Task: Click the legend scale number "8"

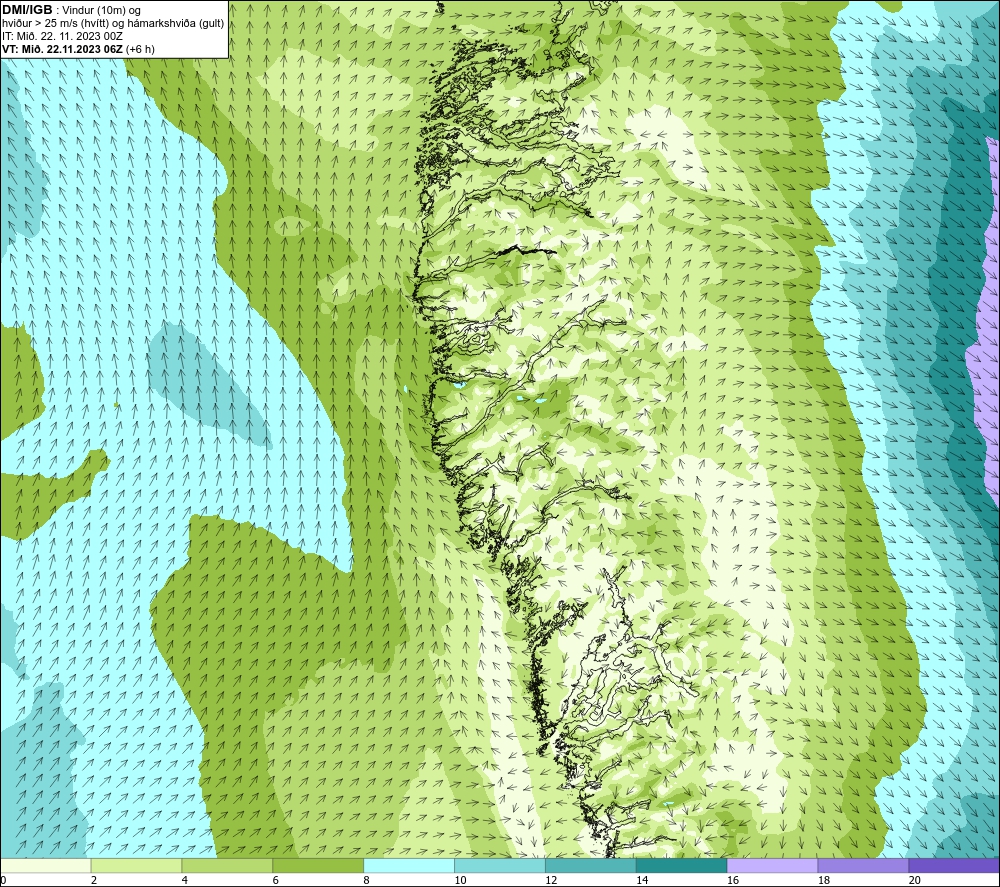Action: coord(366,880)
